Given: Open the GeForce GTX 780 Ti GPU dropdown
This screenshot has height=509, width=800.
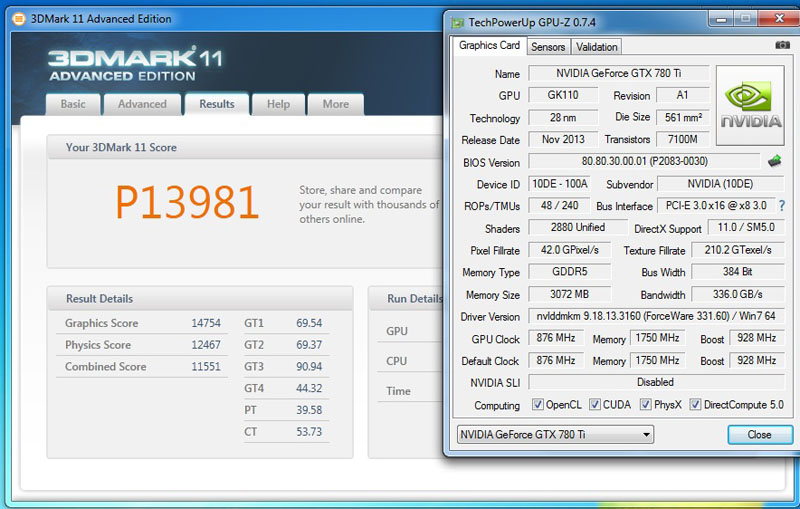Looking at the screenshot, I should [555, 434].
